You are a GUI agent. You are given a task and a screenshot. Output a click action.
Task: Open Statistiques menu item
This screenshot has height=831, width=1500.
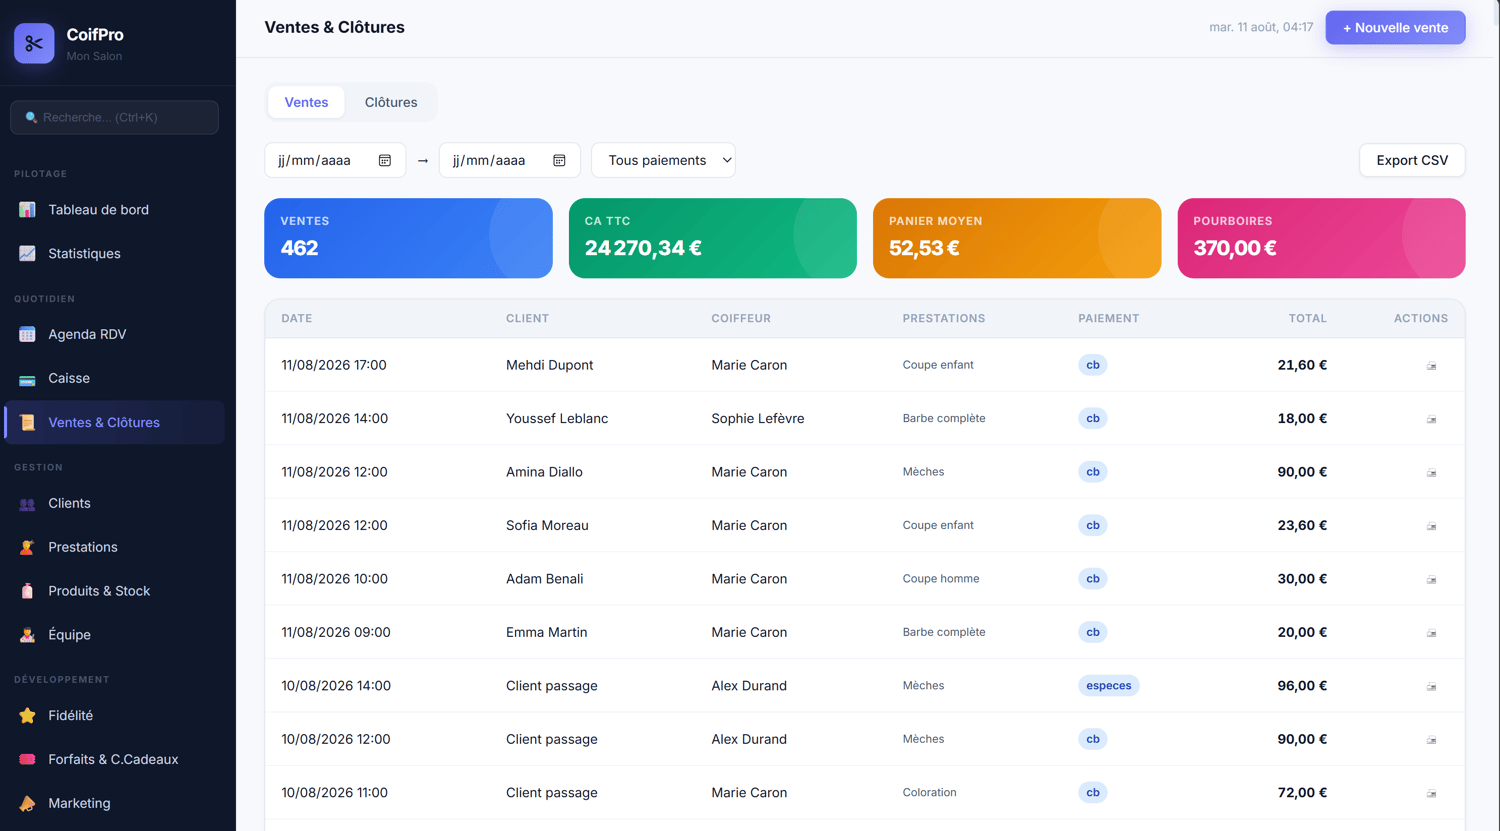coord(114,254)
